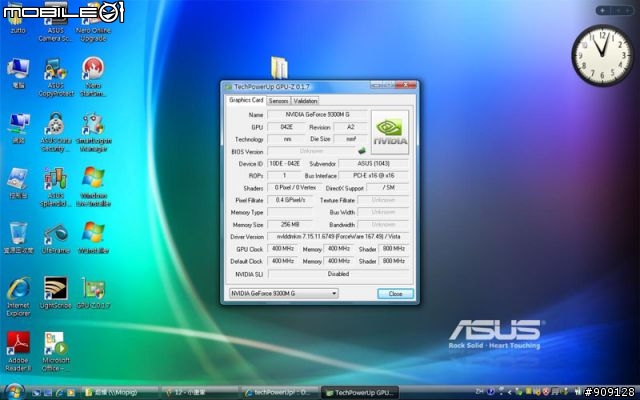
Task: Click Internet Explorer quick launch icon
Action: (60, 393)
